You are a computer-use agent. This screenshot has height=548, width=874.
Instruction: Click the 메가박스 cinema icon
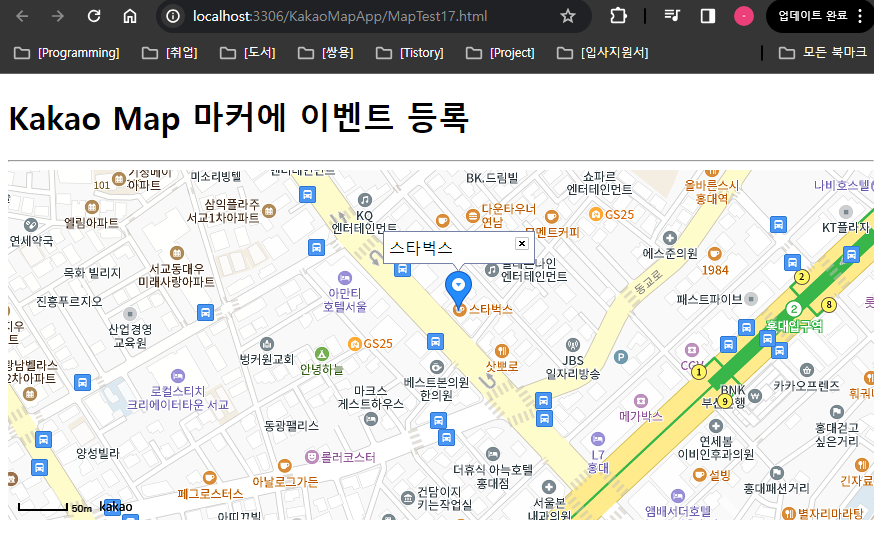[641, 400]
